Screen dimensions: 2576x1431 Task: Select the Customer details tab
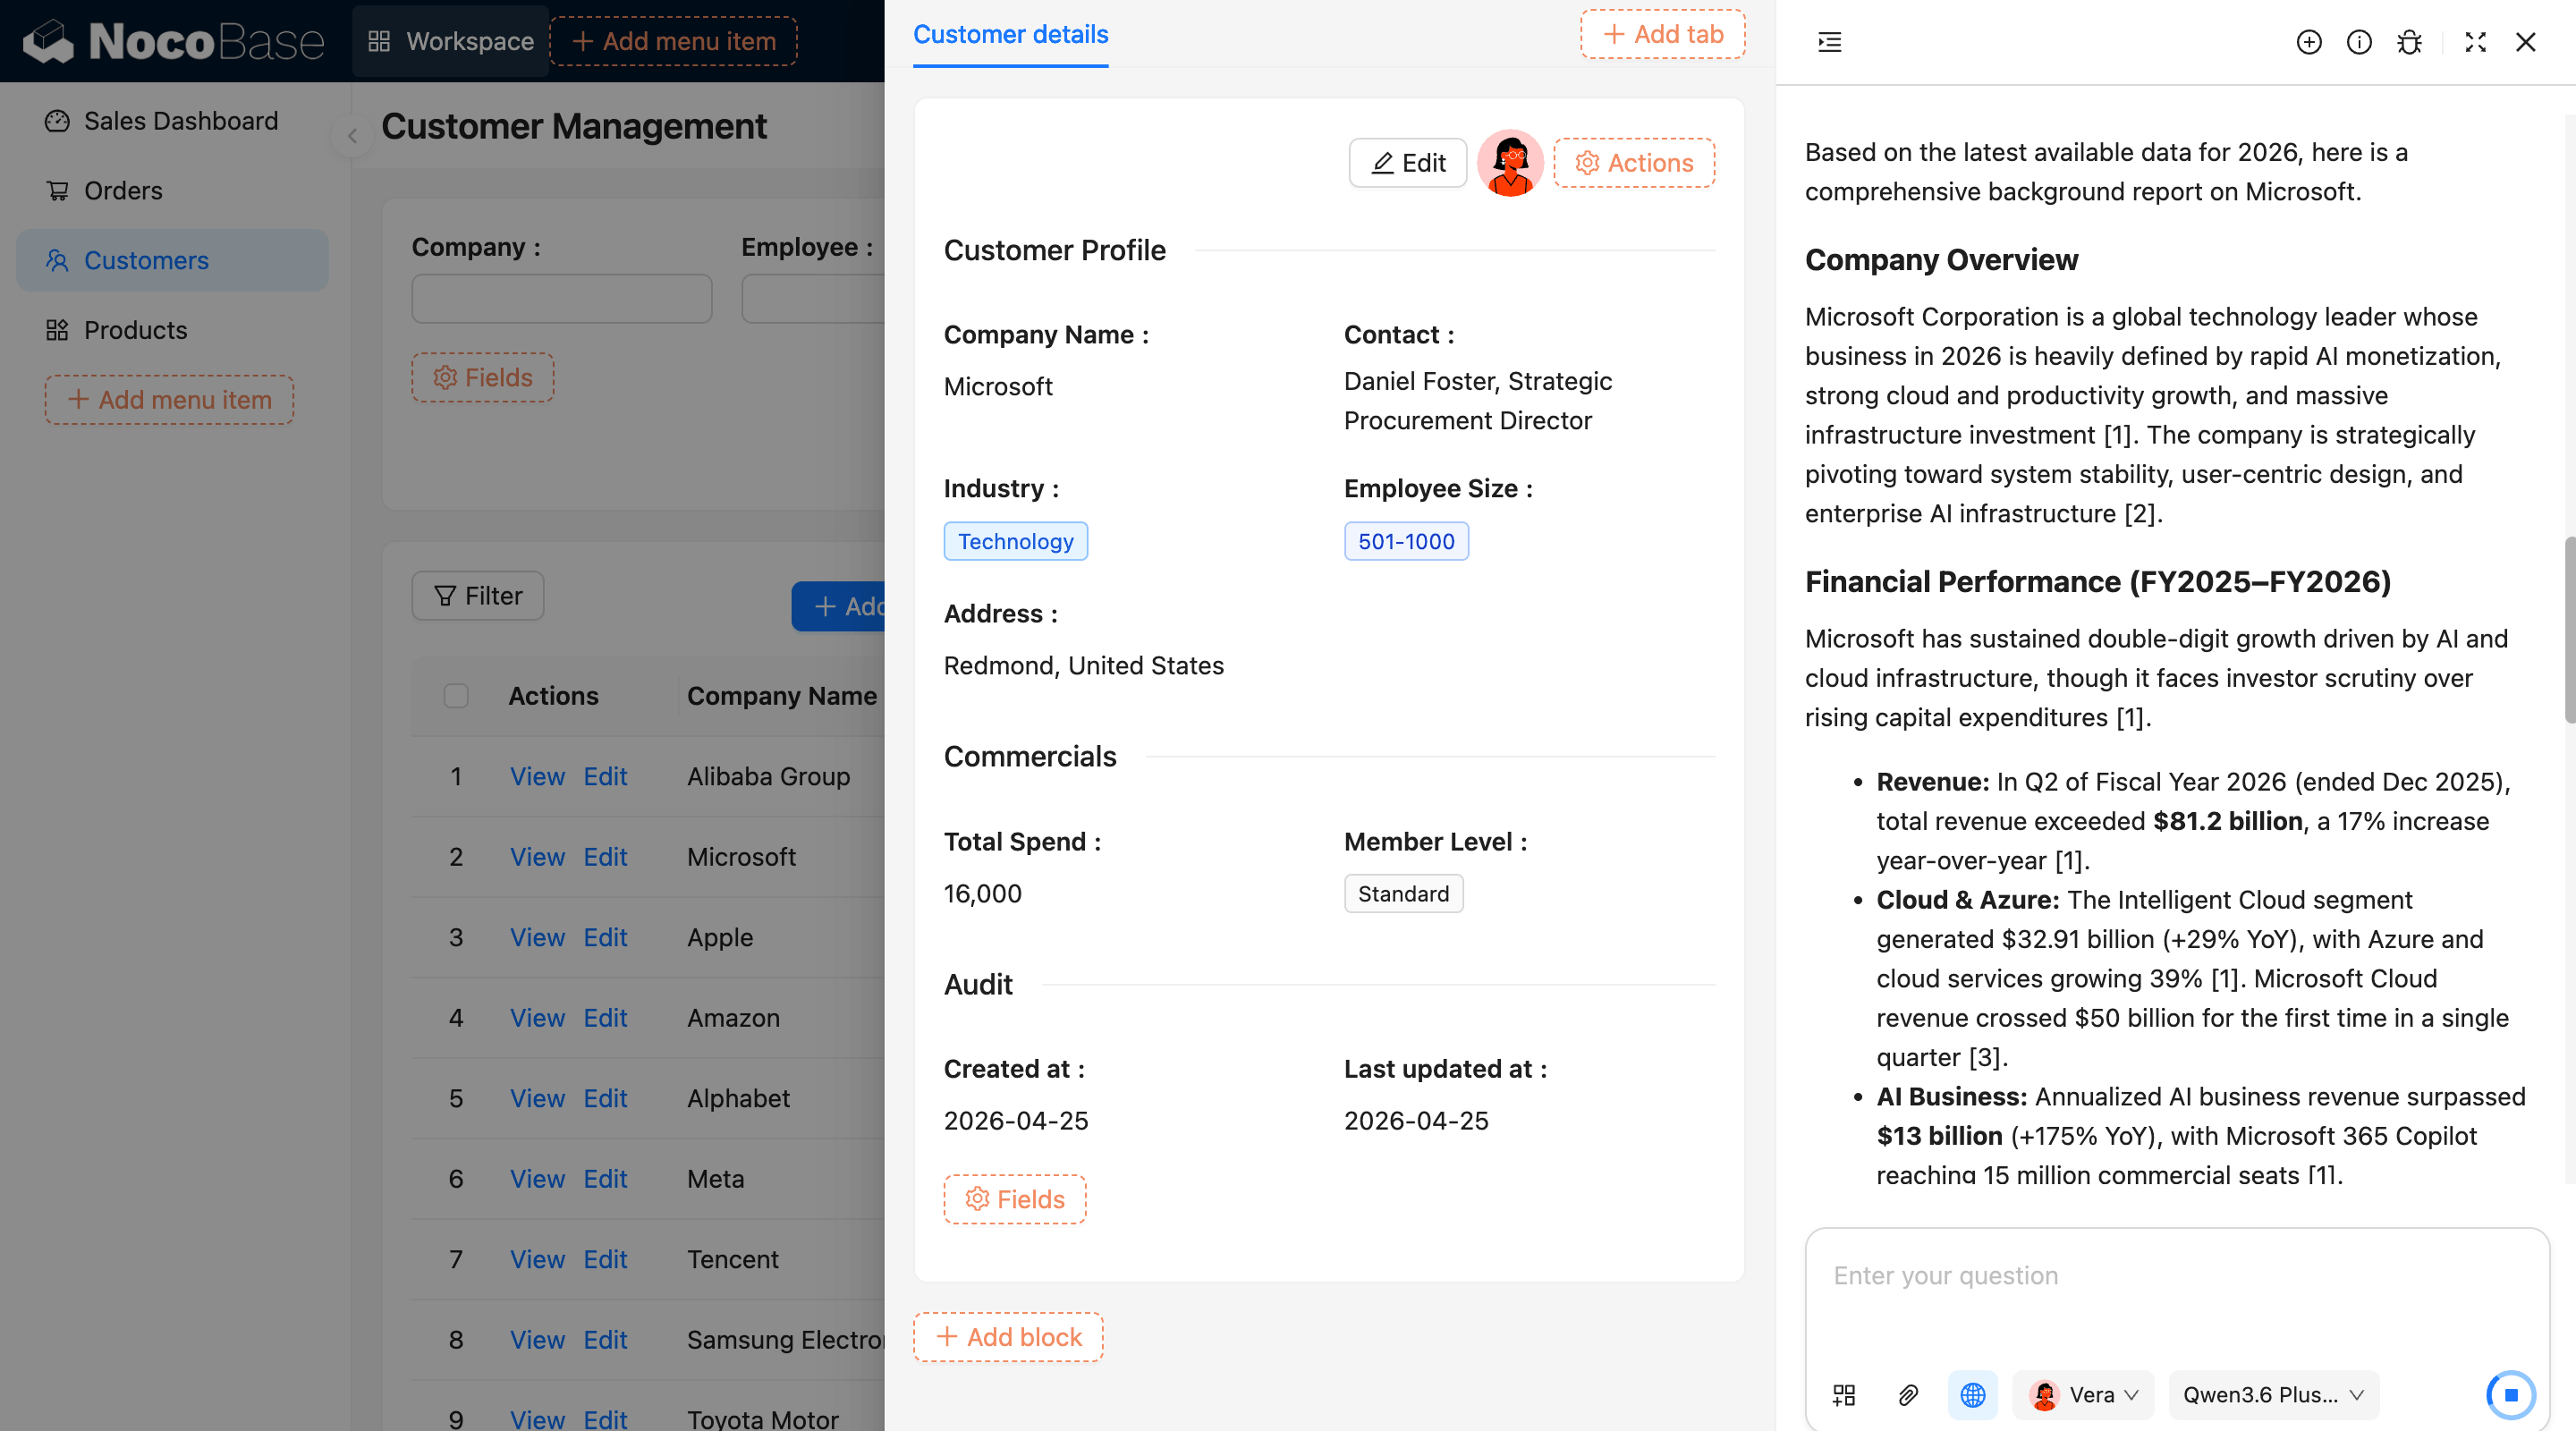1010,35
